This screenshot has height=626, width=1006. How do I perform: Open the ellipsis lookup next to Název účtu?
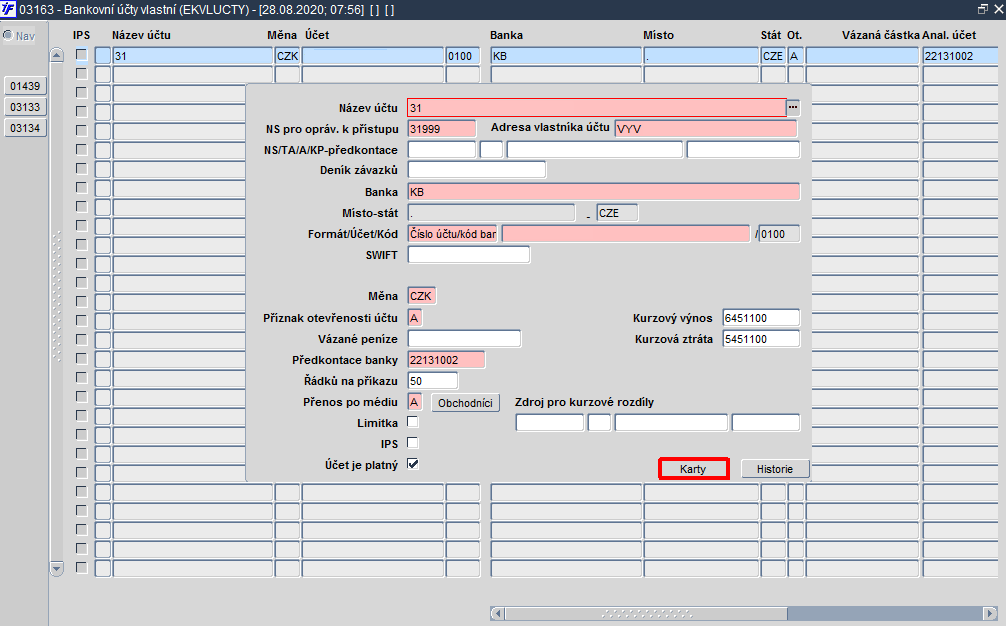793,108
